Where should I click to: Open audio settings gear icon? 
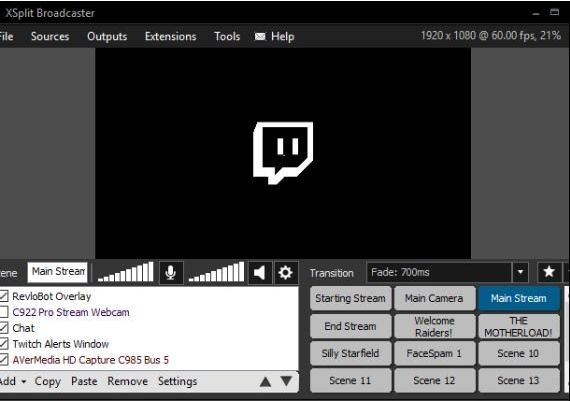(x=285, y=272)
